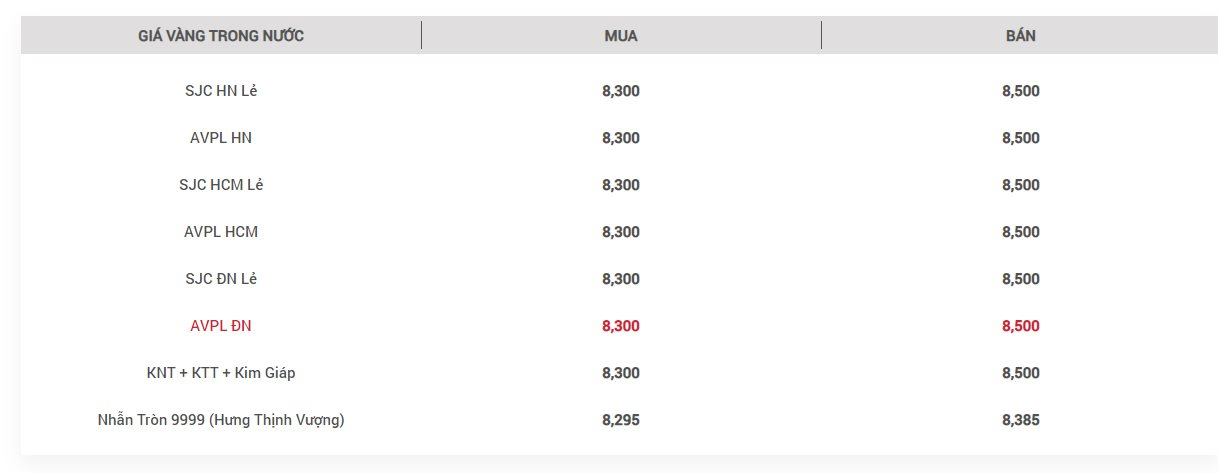Click the red 8,300 buy price of AVPL ĐN
Screen dimensions: 1218x473
[x=621, y=326]
